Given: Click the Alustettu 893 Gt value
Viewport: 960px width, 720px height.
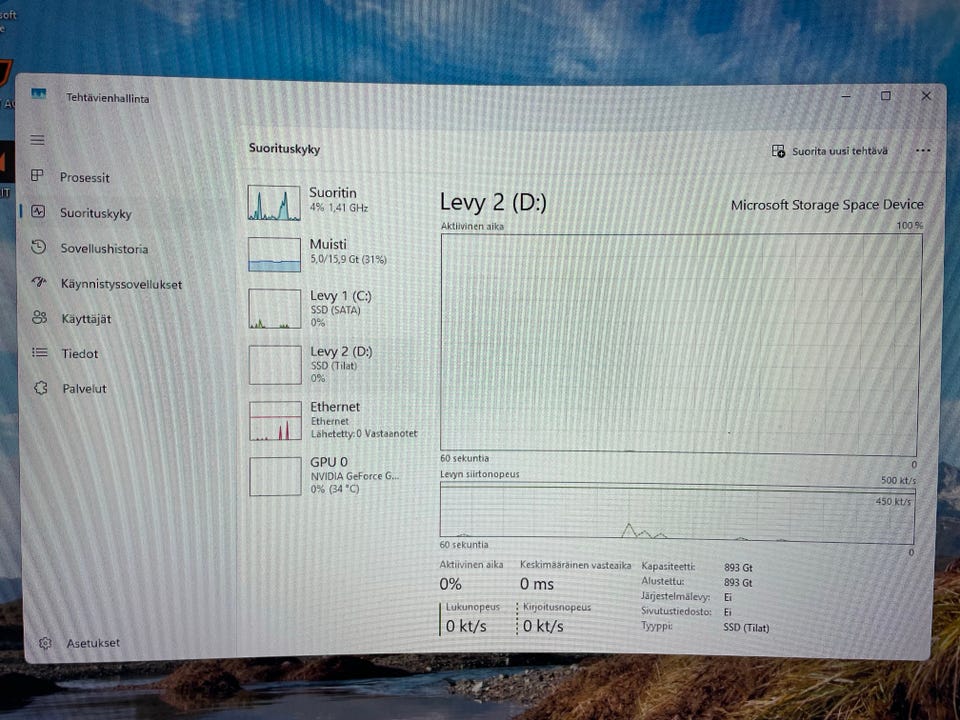Looking at the screenshot, I should pyautogui.click(x=738, y=583).
